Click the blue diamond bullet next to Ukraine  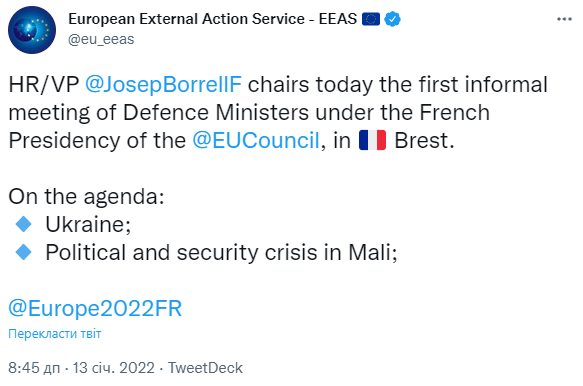[24, 224]
